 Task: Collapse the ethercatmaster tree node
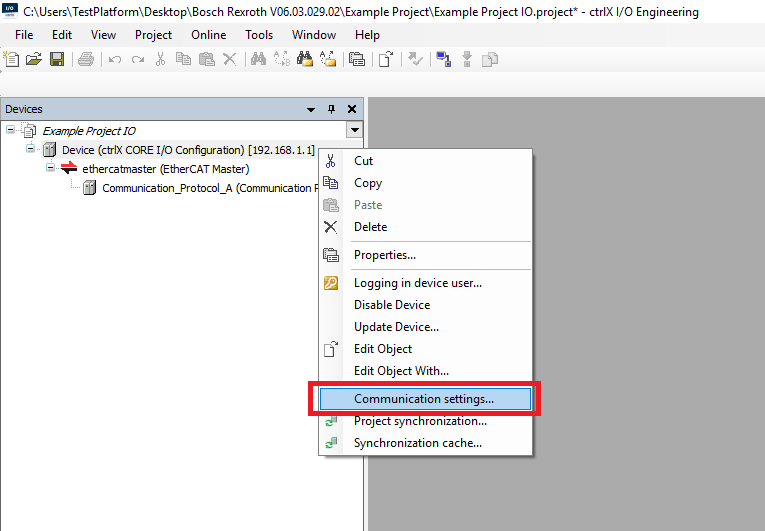(50, 168)
